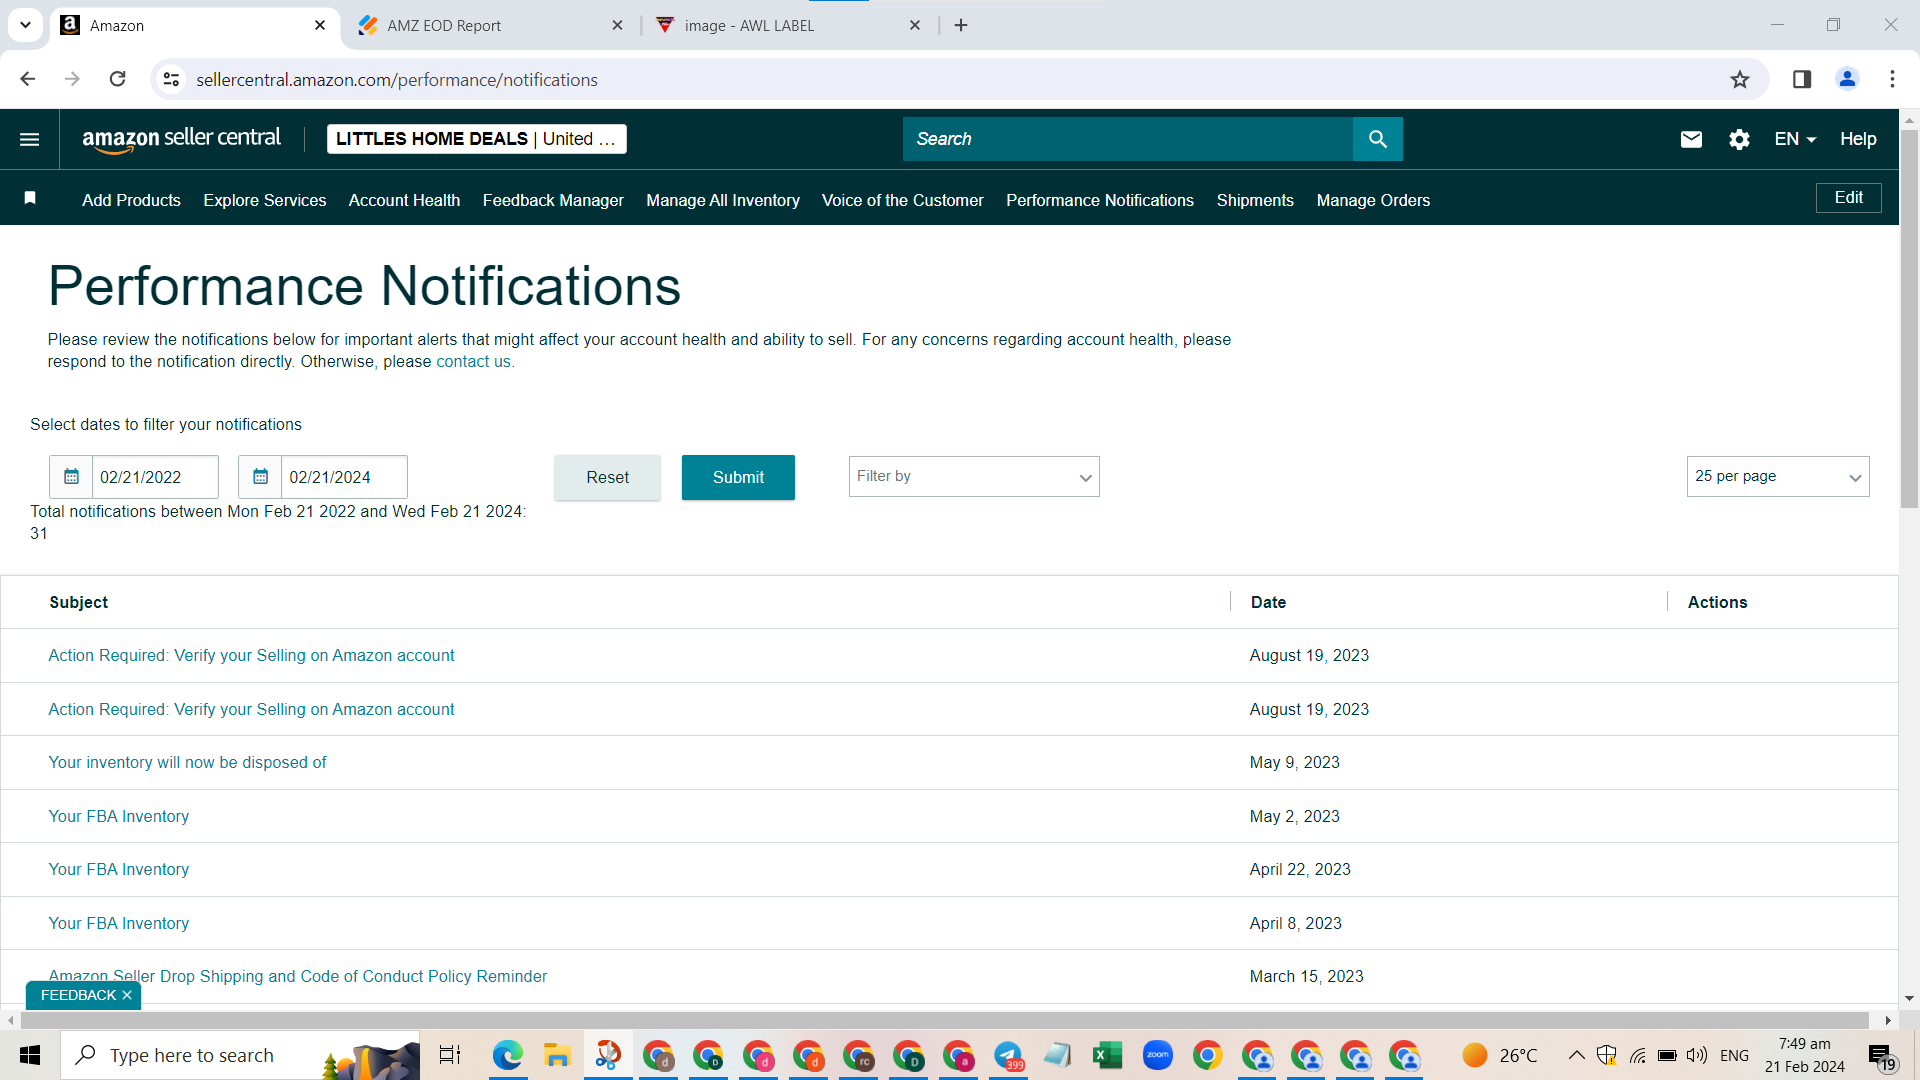
Task: Open Add Products in the nav bar
Action: click(131, 200)
